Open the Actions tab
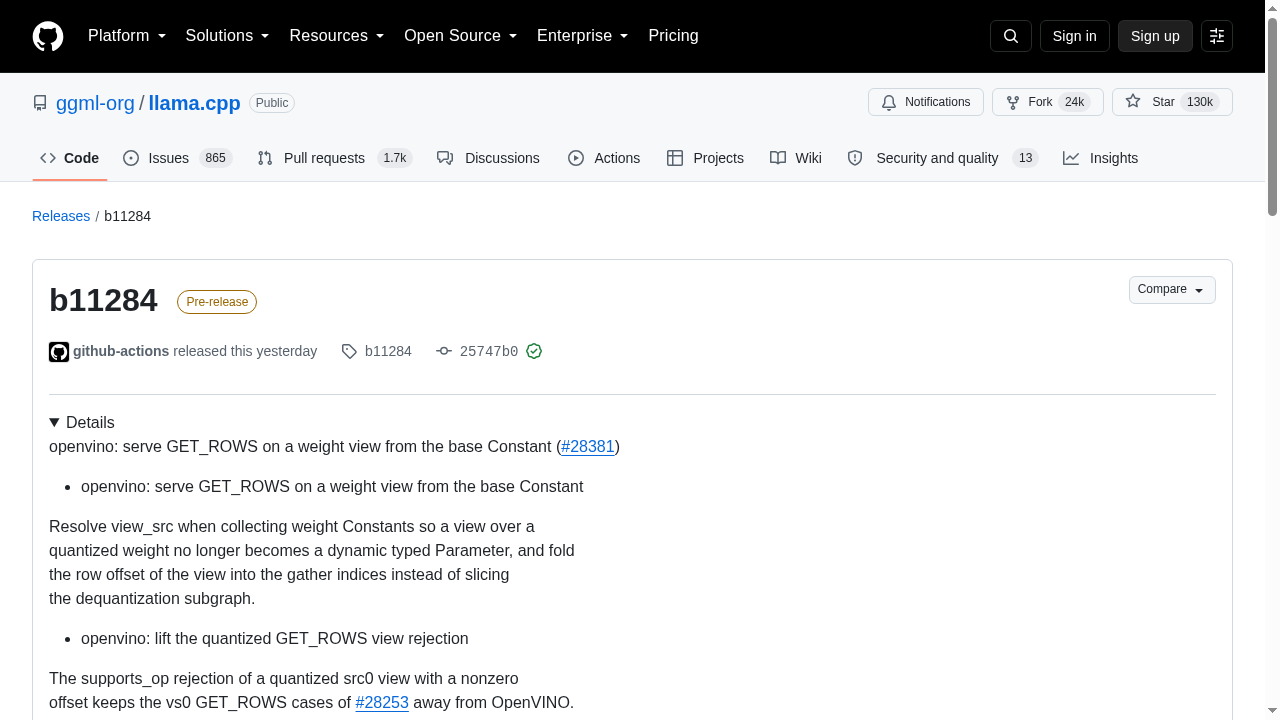 pyautogui.click(x=604, y=158)
